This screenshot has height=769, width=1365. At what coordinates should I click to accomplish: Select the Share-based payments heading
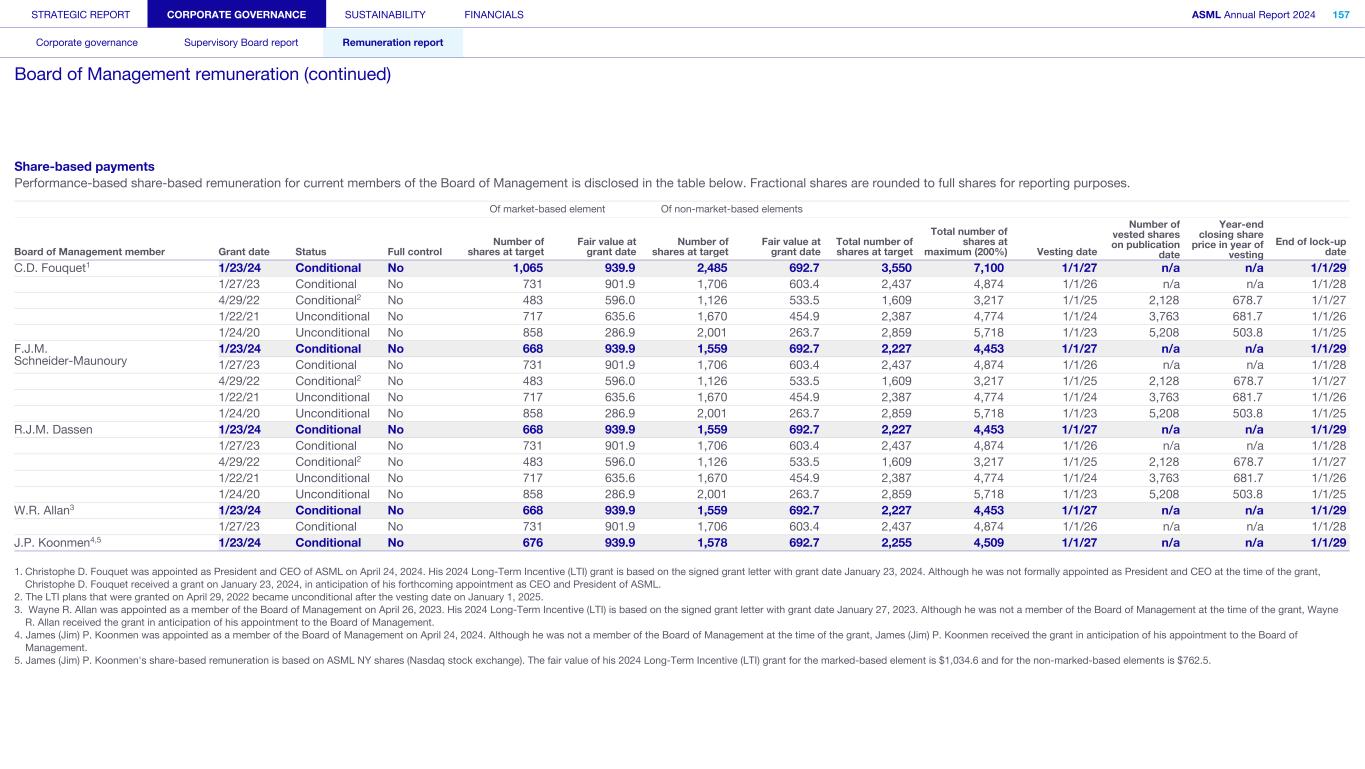tap(84, 166)
